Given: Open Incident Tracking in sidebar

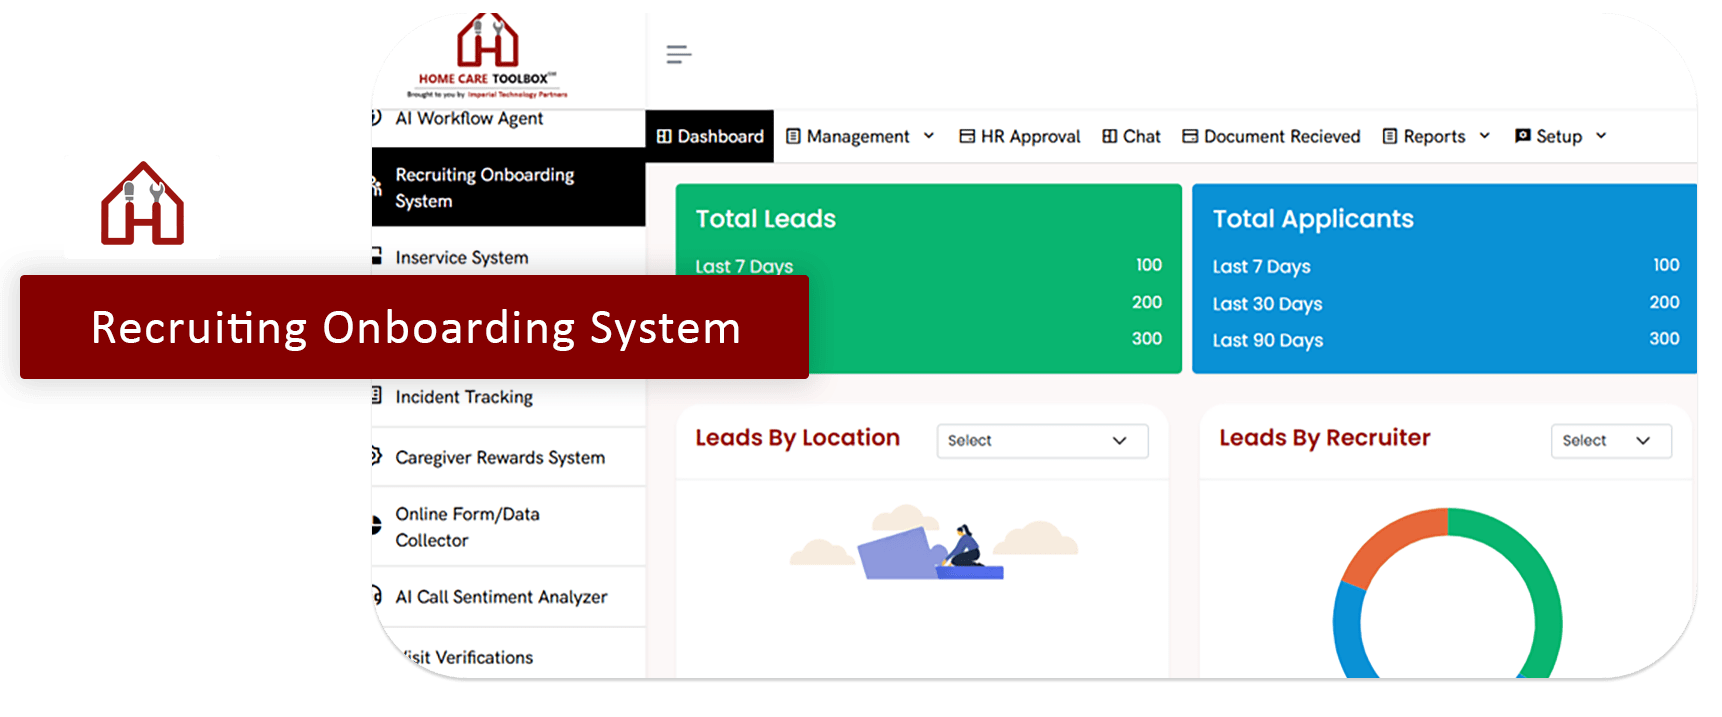Looking at the screenshot, I should (464, 397).
